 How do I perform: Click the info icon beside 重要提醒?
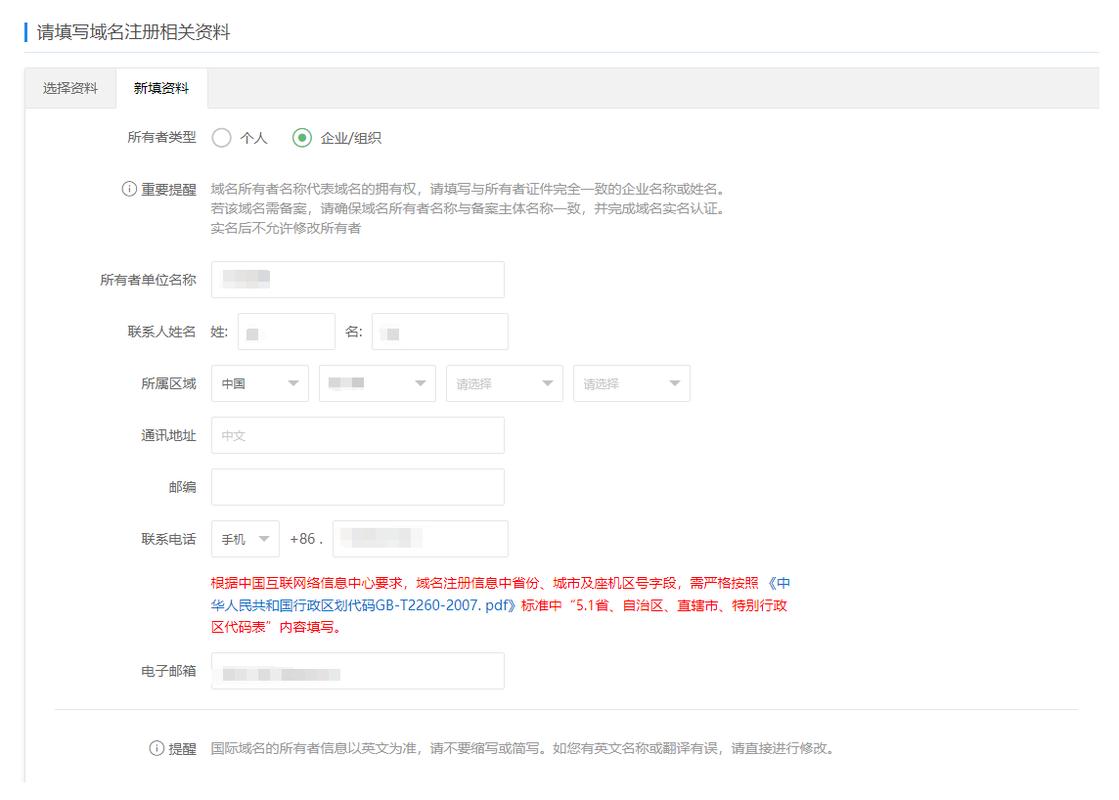pyautogui.click(x=129, y=189)
